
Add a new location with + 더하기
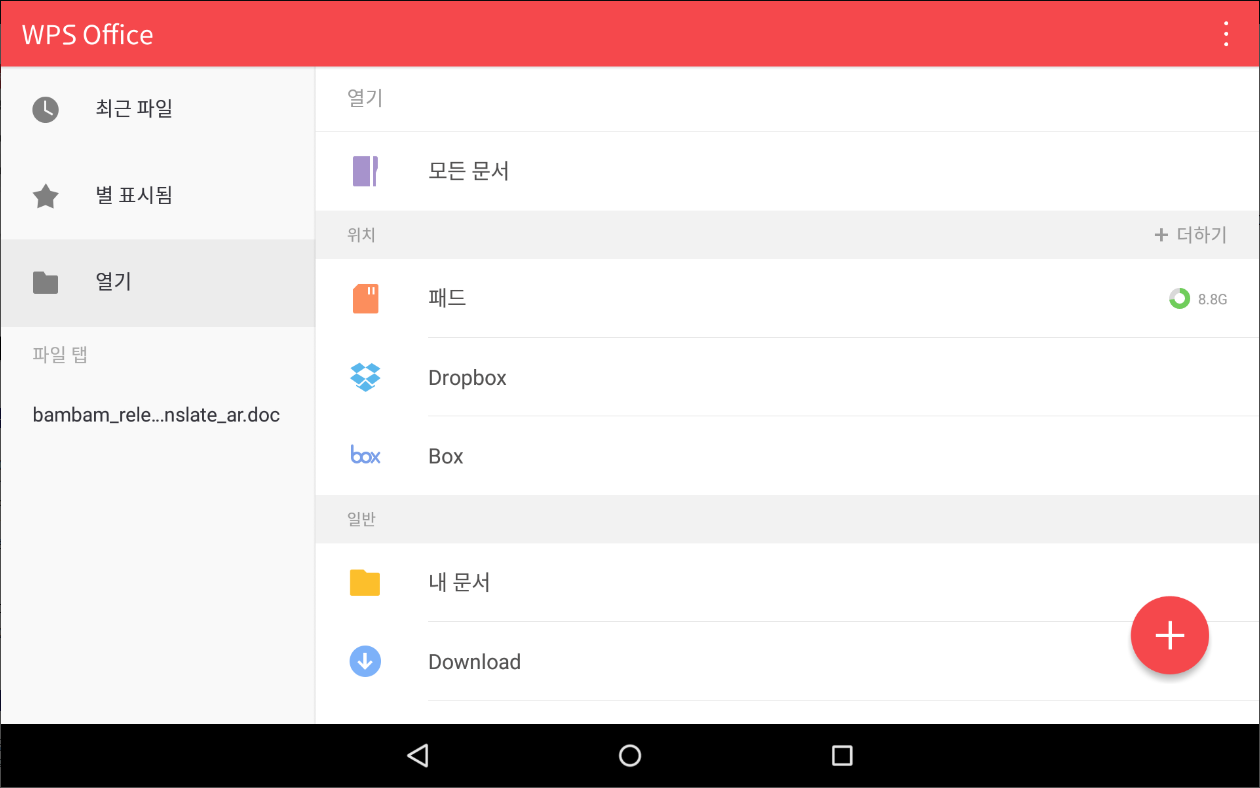pos(1190,234)
